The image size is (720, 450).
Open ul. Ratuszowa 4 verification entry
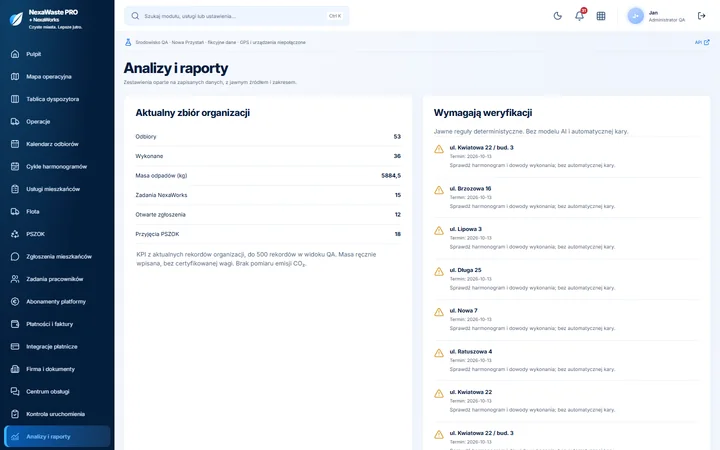click(567, 360)
